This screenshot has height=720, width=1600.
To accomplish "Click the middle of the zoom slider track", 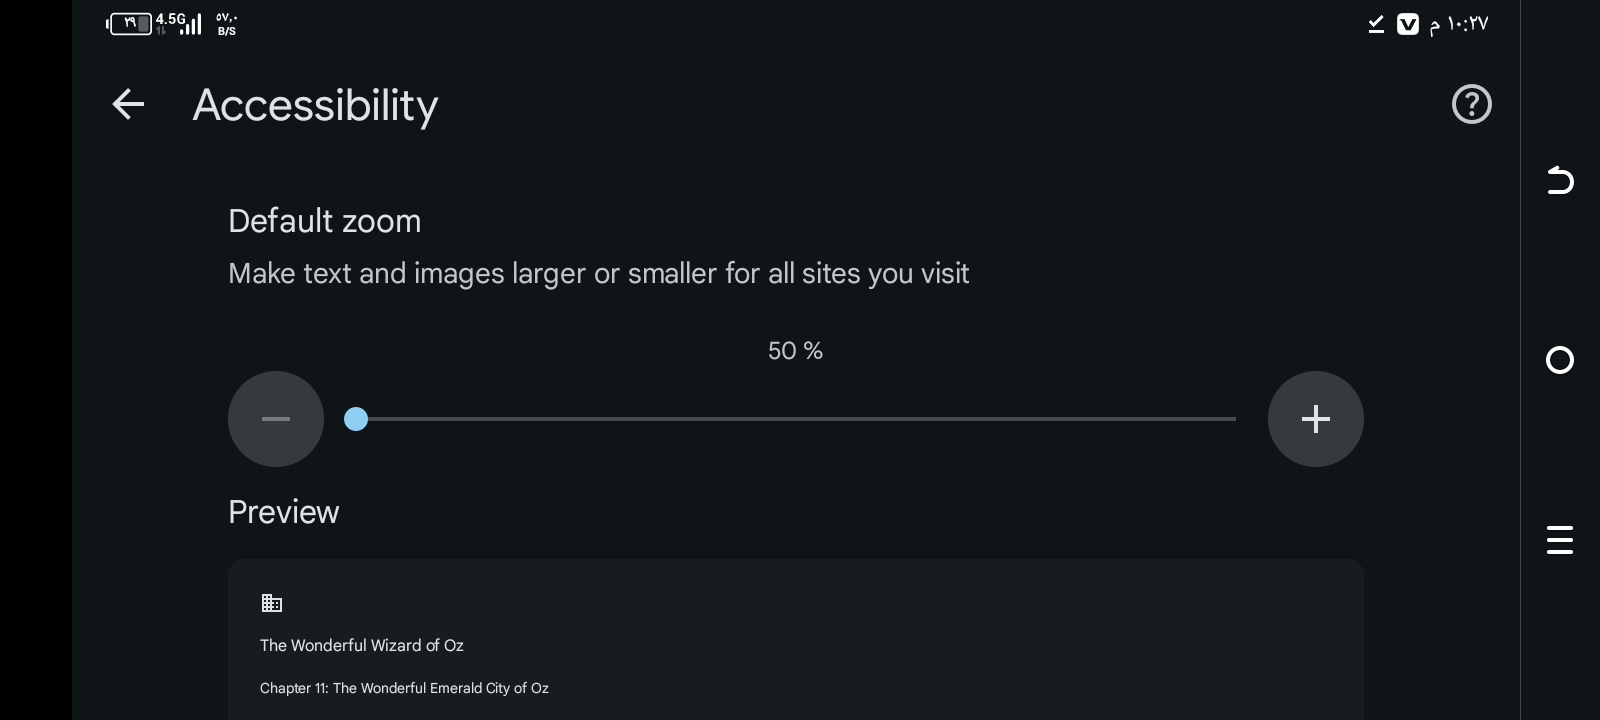I will (x=796, y=419).
